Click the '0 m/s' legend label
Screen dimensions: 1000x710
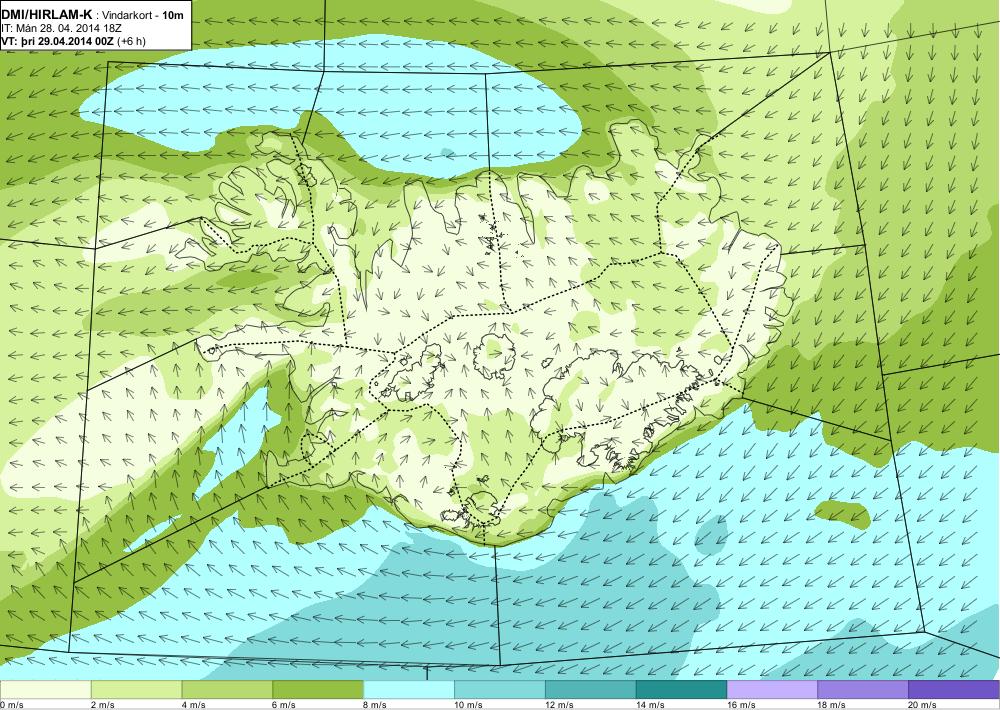pos(11,705)
